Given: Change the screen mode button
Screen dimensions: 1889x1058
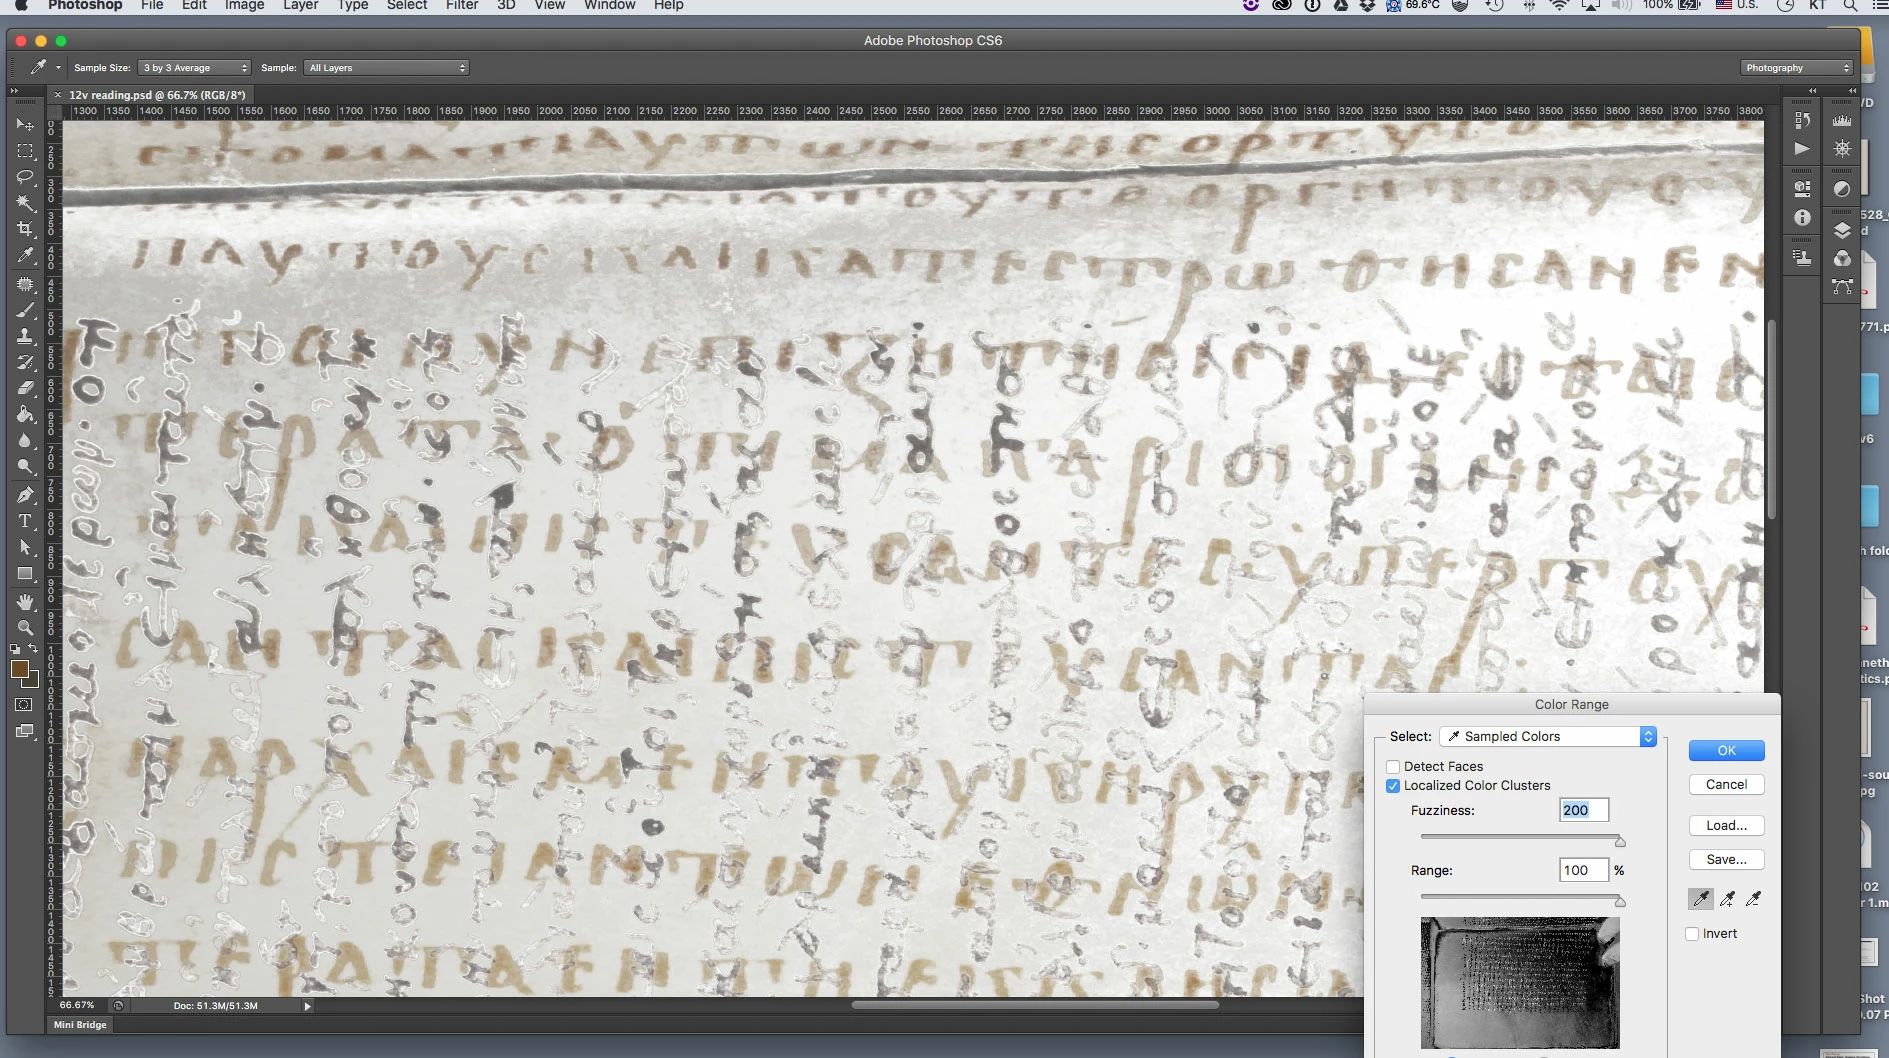Looking at the screenshot, I should (x=25, y=732).
